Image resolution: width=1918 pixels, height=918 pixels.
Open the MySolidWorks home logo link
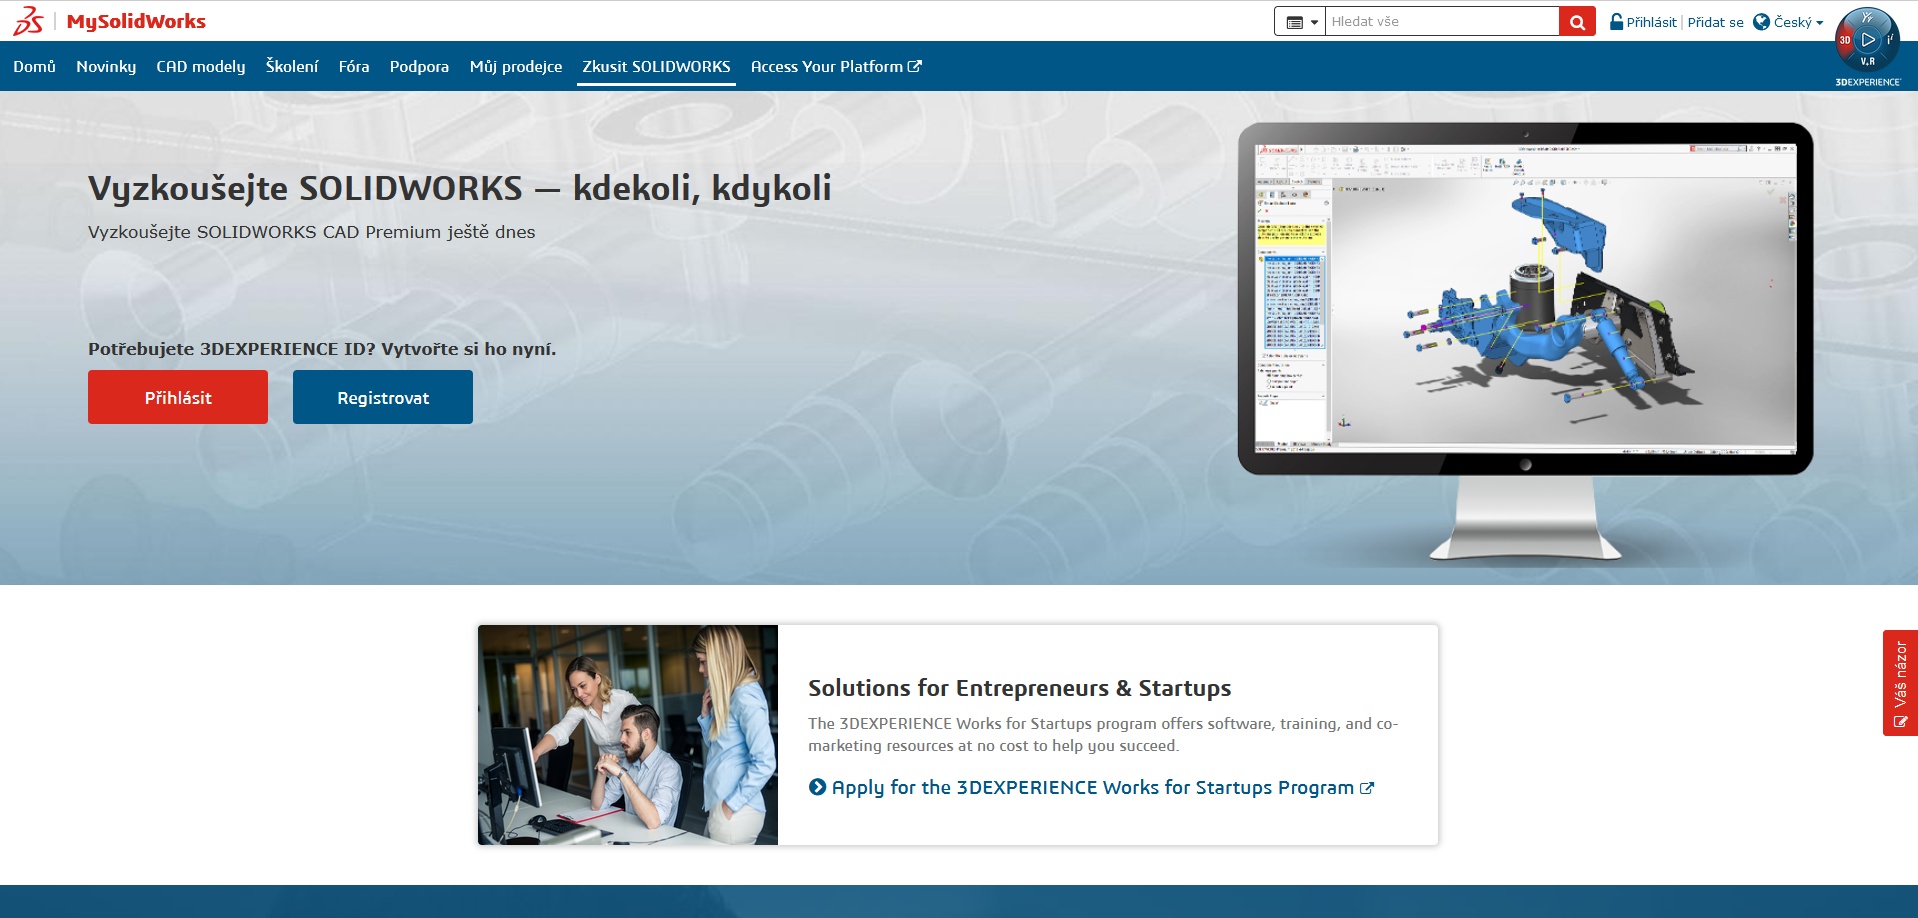[x=136, y=21]
